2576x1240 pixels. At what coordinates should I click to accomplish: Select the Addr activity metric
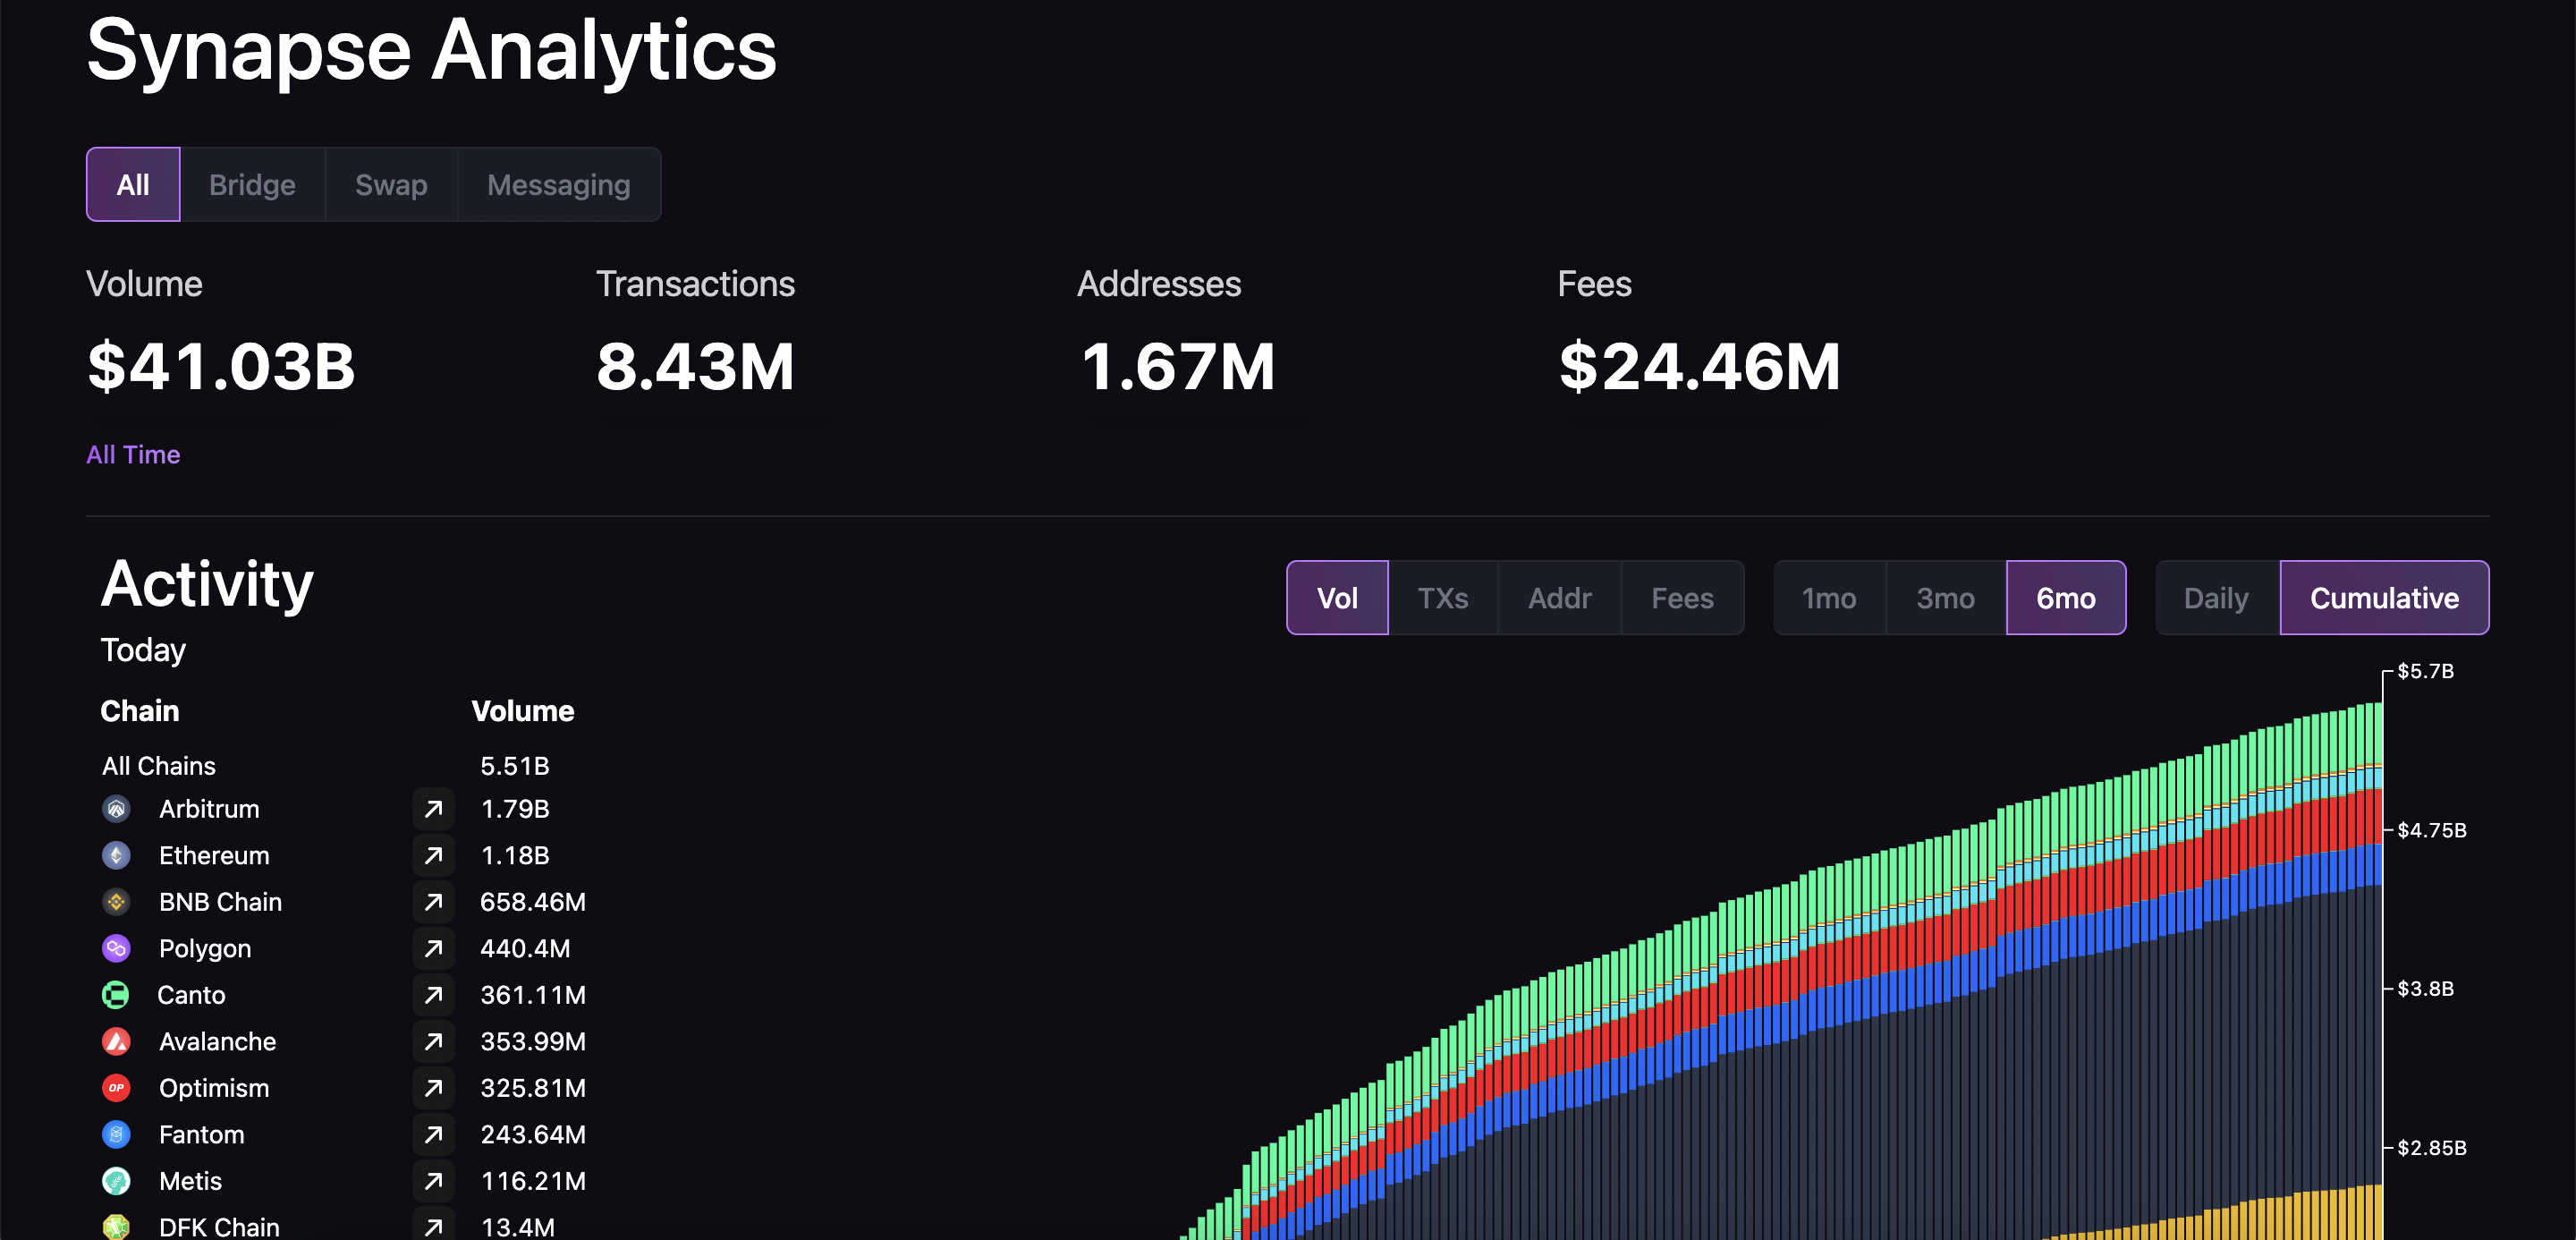coord(1559,597)
